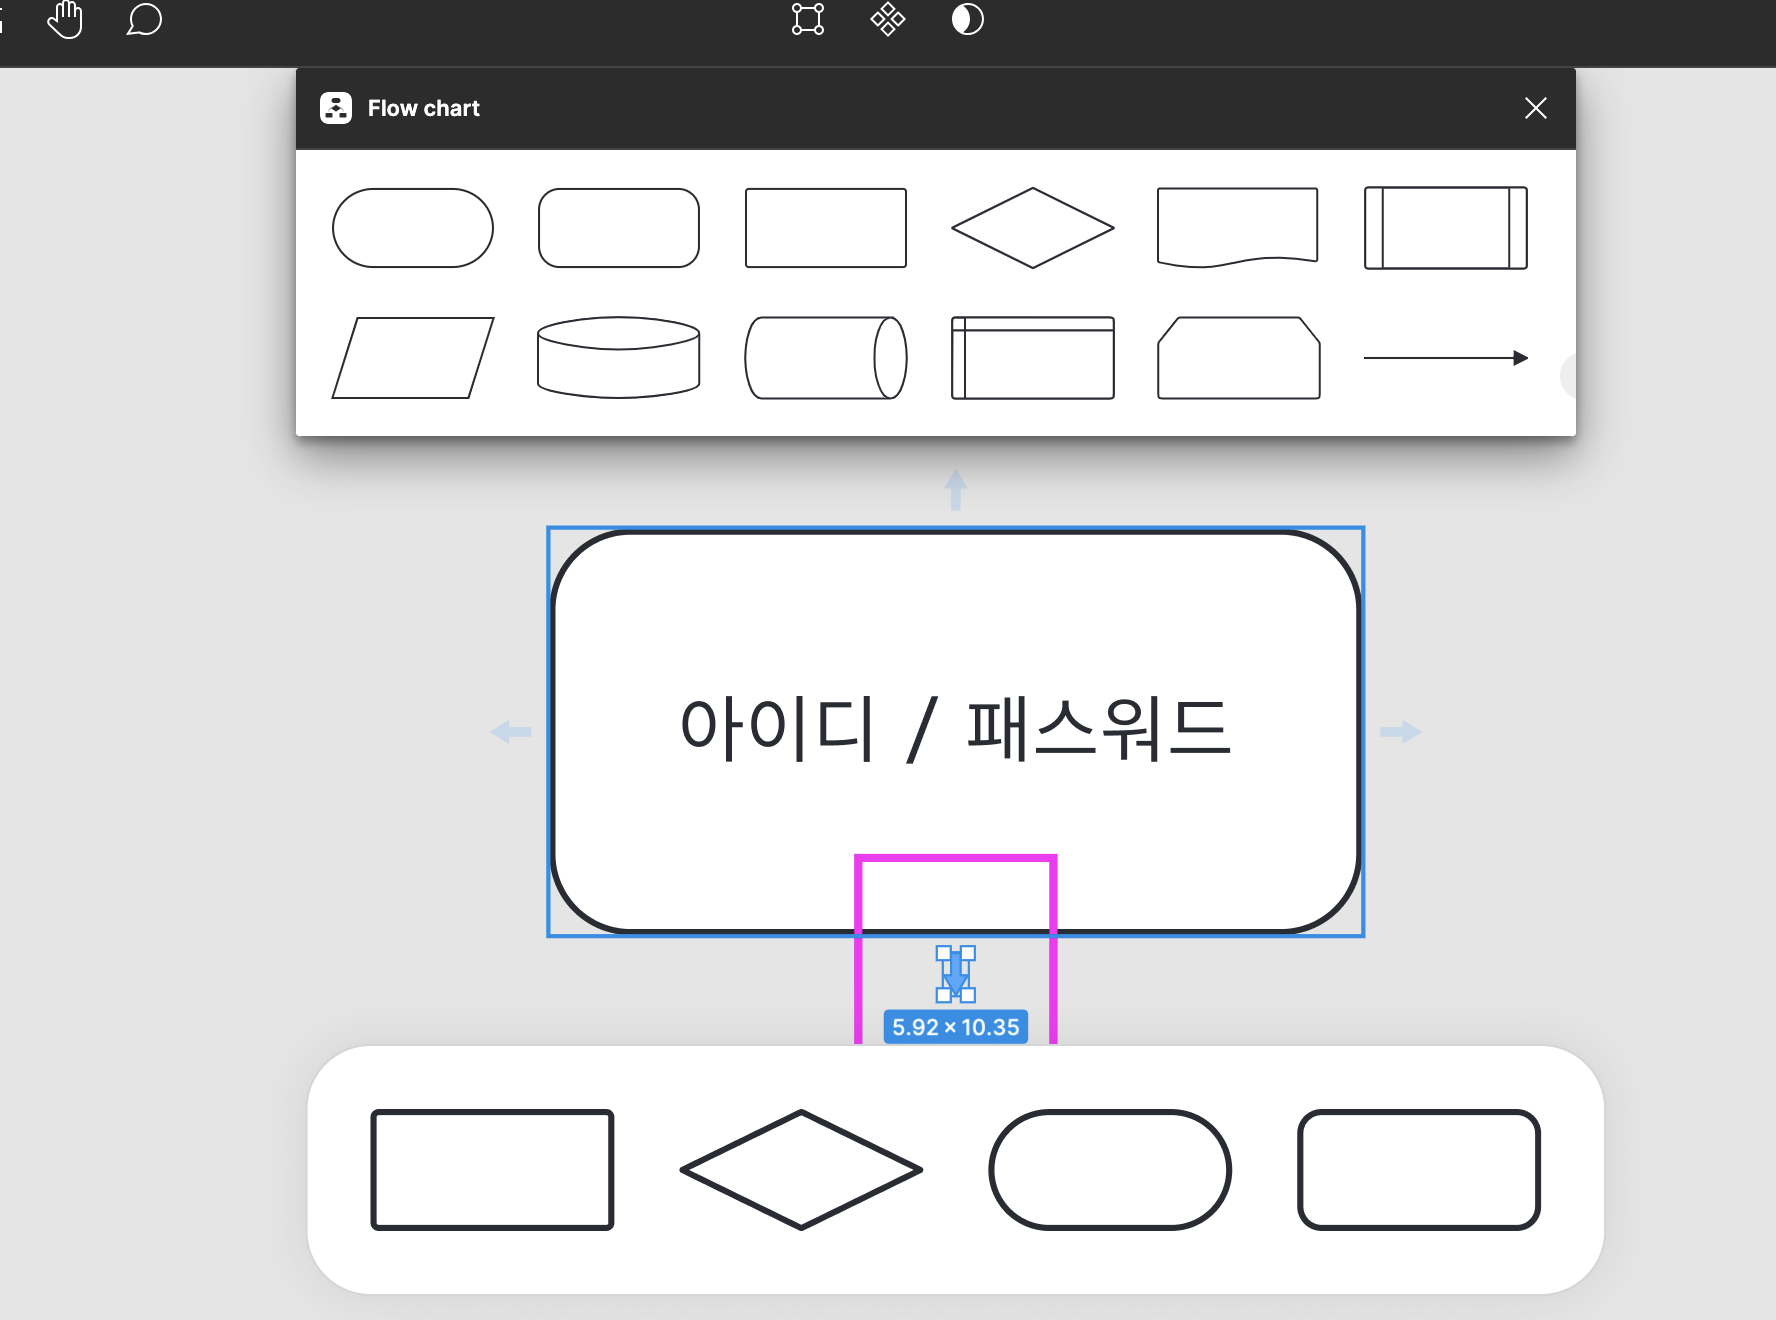Viewport: 1776px width, 1320px height.
Task: Click the Flow chart panel title
Action: point(424,108)
